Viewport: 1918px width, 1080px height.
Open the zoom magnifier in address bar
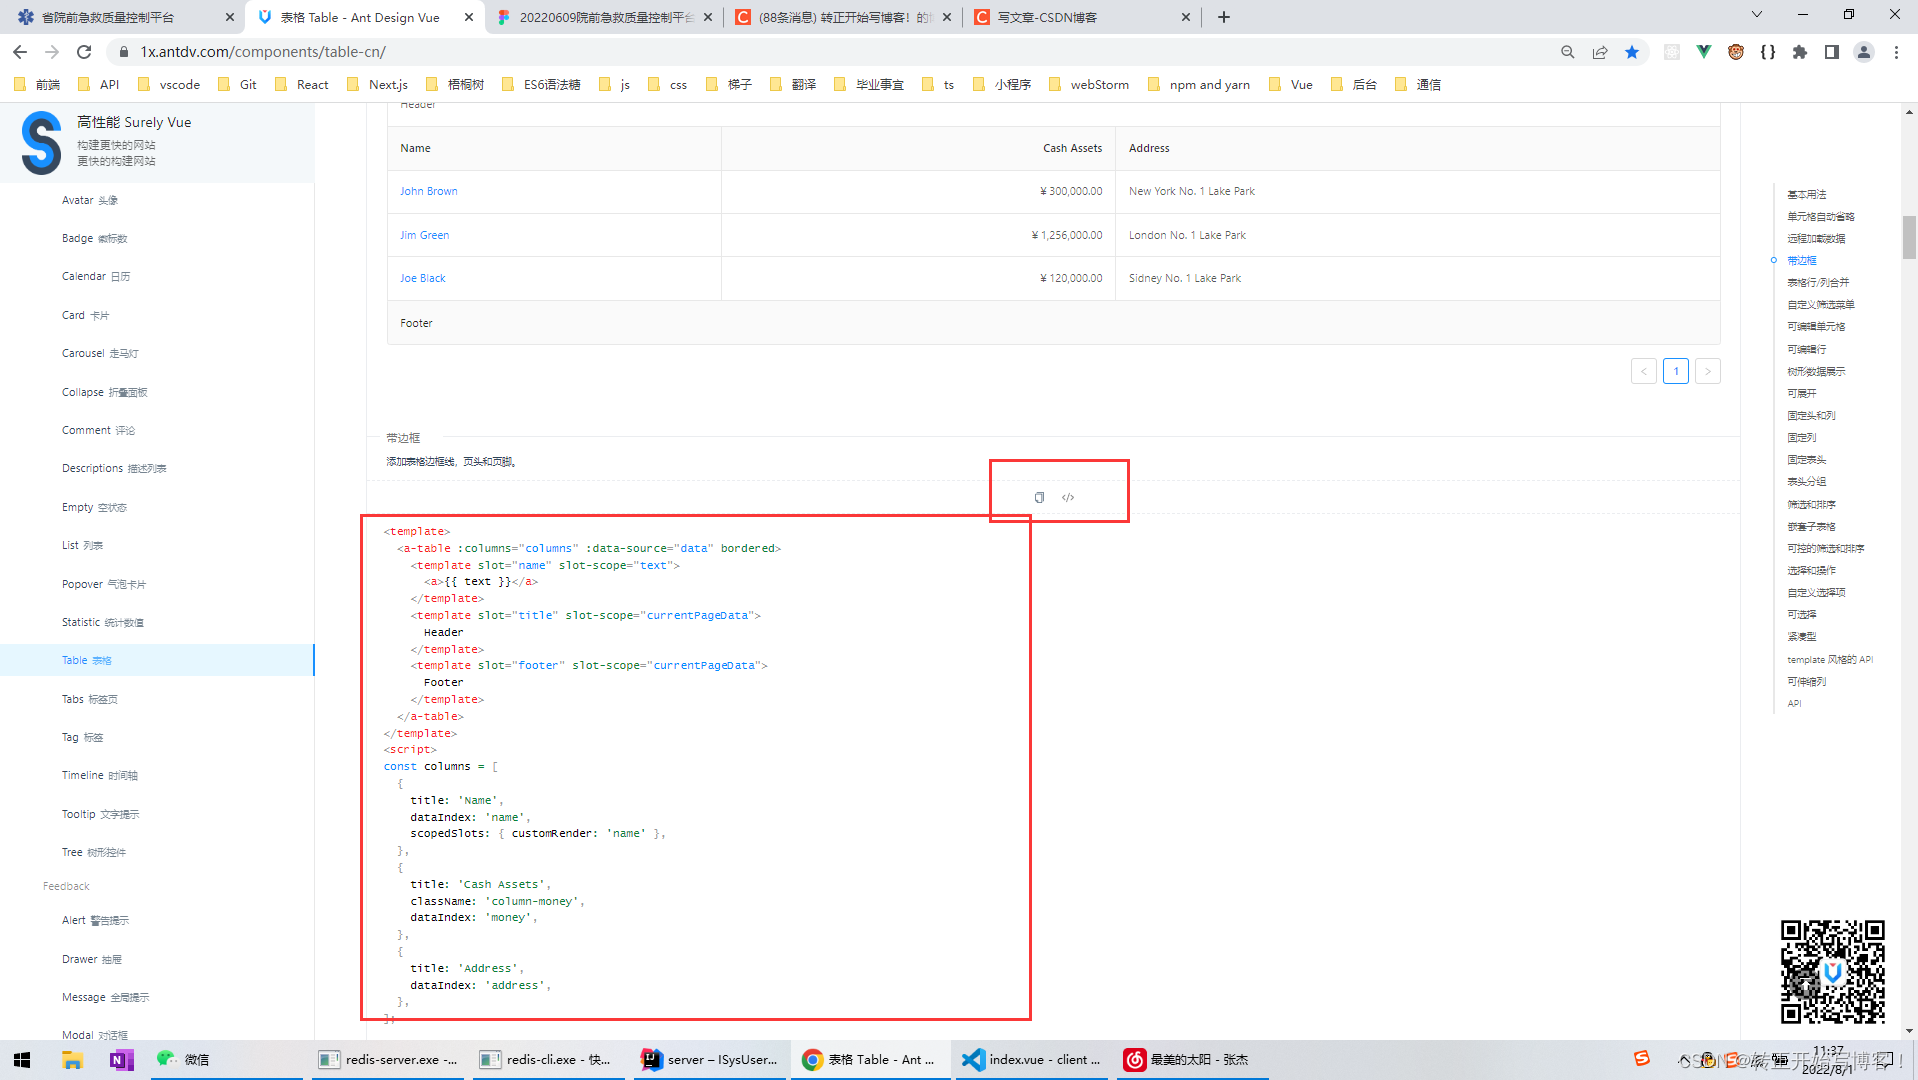1568,52
